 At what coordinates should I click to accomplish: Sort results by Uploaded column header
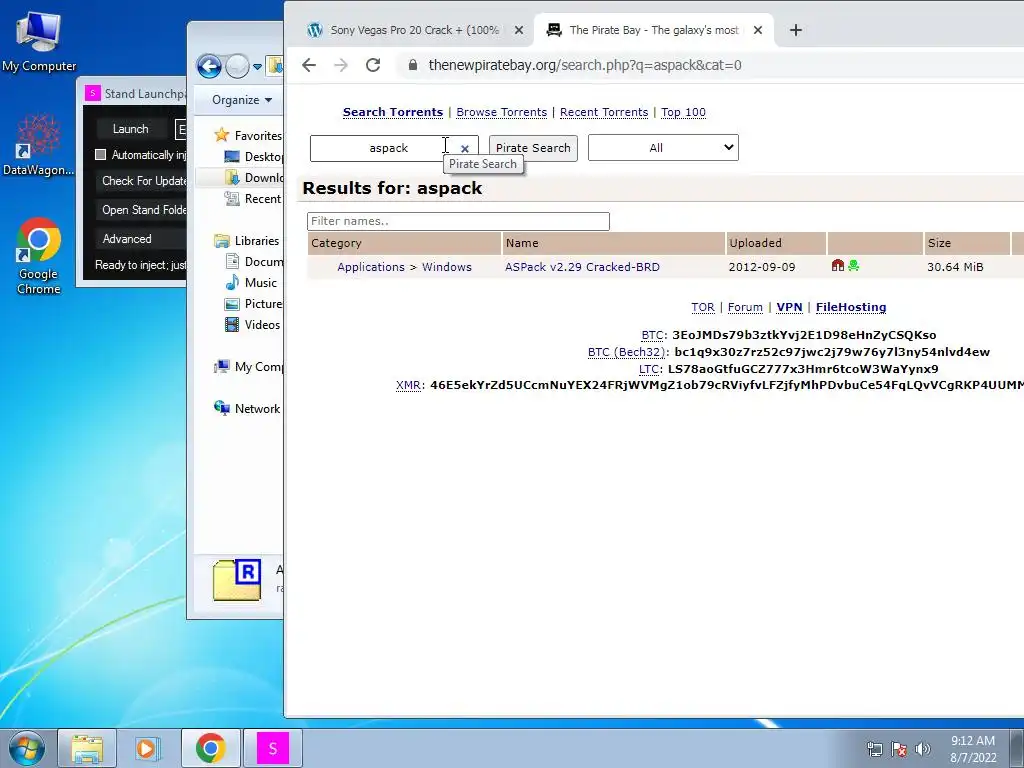[x=776, y=243]
